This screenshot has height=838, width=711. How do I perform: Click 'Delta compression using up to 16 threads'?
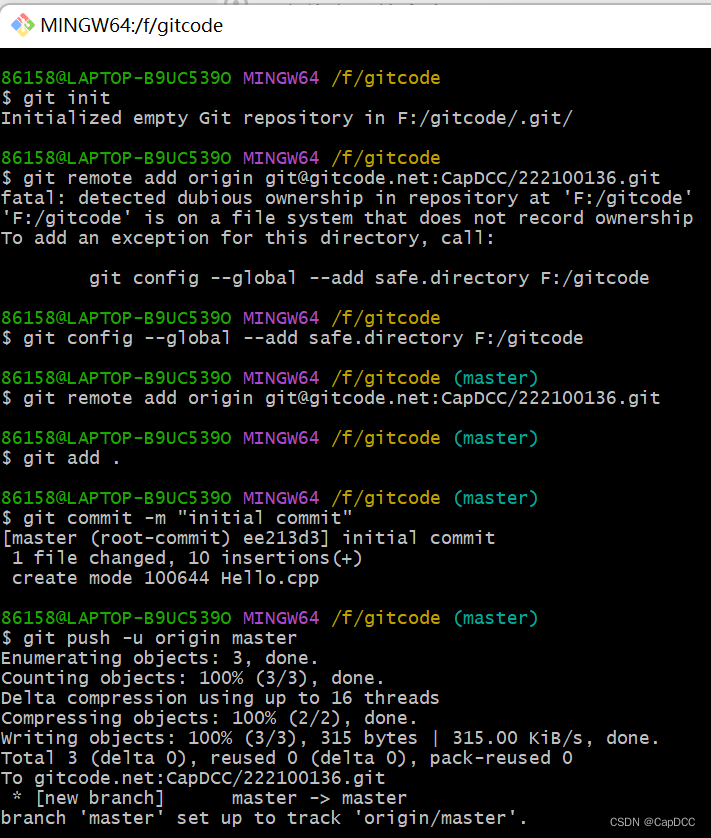coord(220,698)
